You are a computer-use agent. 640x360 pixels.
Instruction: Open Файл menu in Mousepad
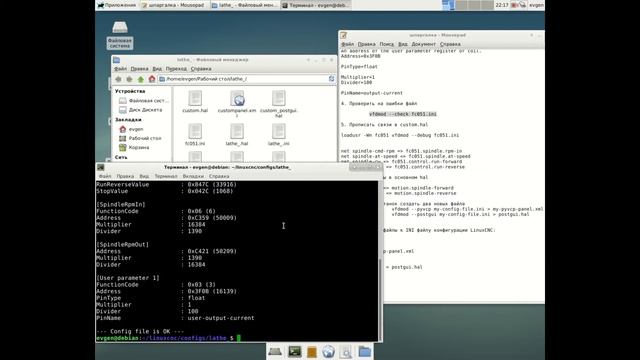(x=347, y=44)
